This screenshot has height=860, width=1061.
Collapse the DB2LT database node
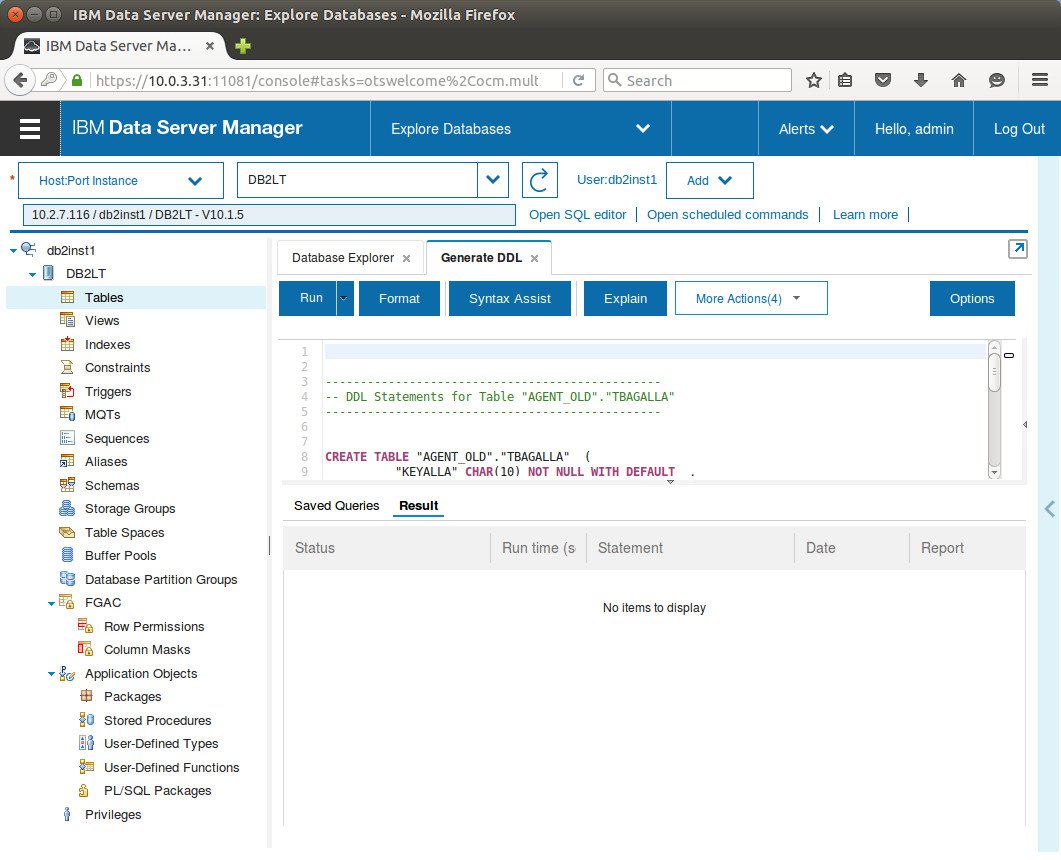pyautogui.click(x=32, y=275)
